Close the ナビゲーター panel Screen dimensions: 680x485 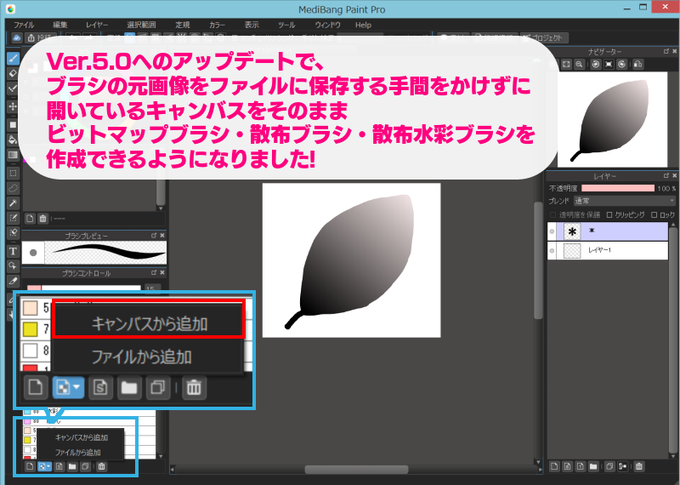coord(674,52)
